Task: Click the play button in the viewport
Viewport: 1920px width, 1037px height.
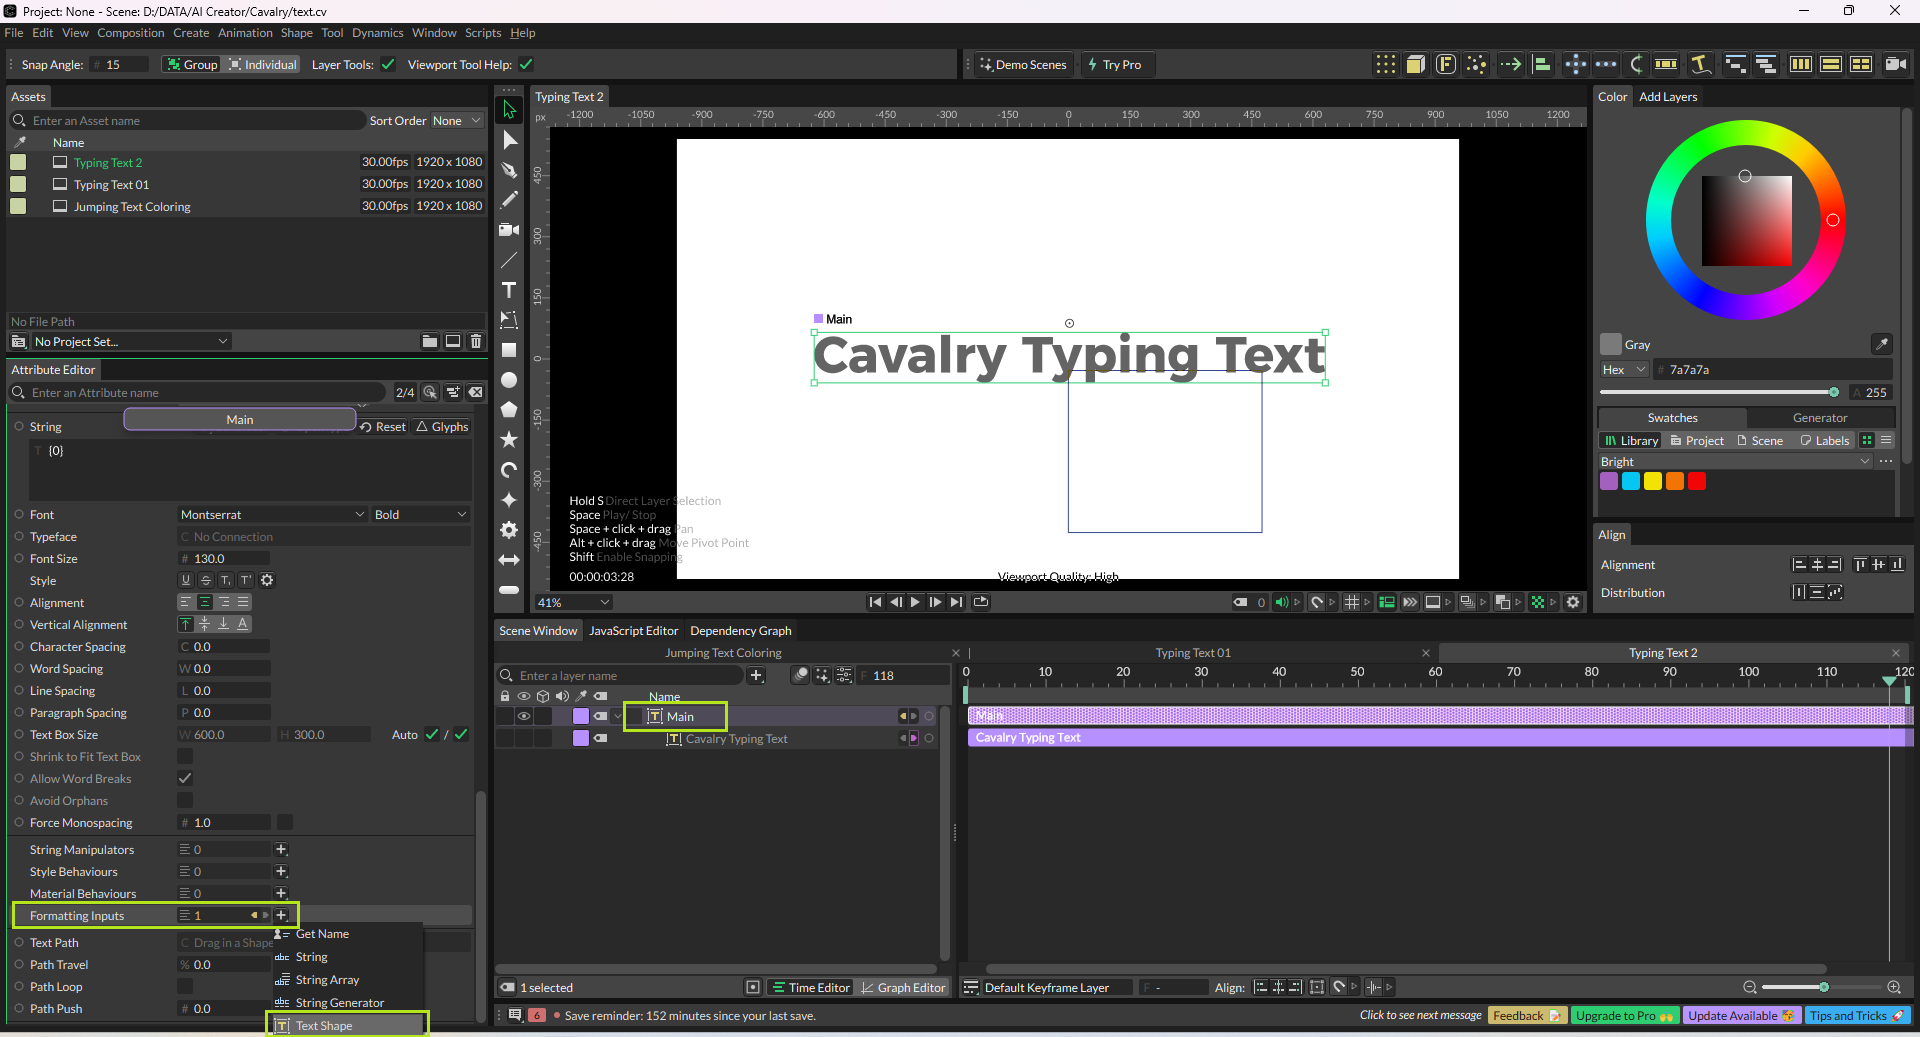Action: tap(915, 602)
